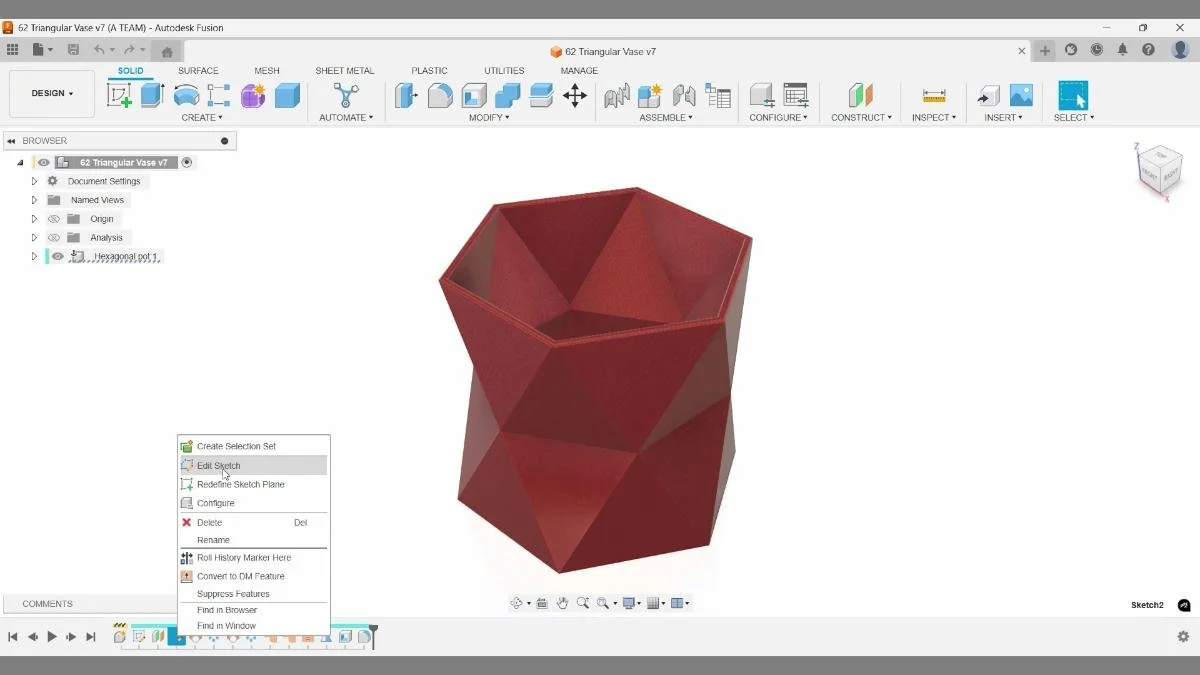
Task: Open the COMMENTS panel
Action: pos(46,603)
